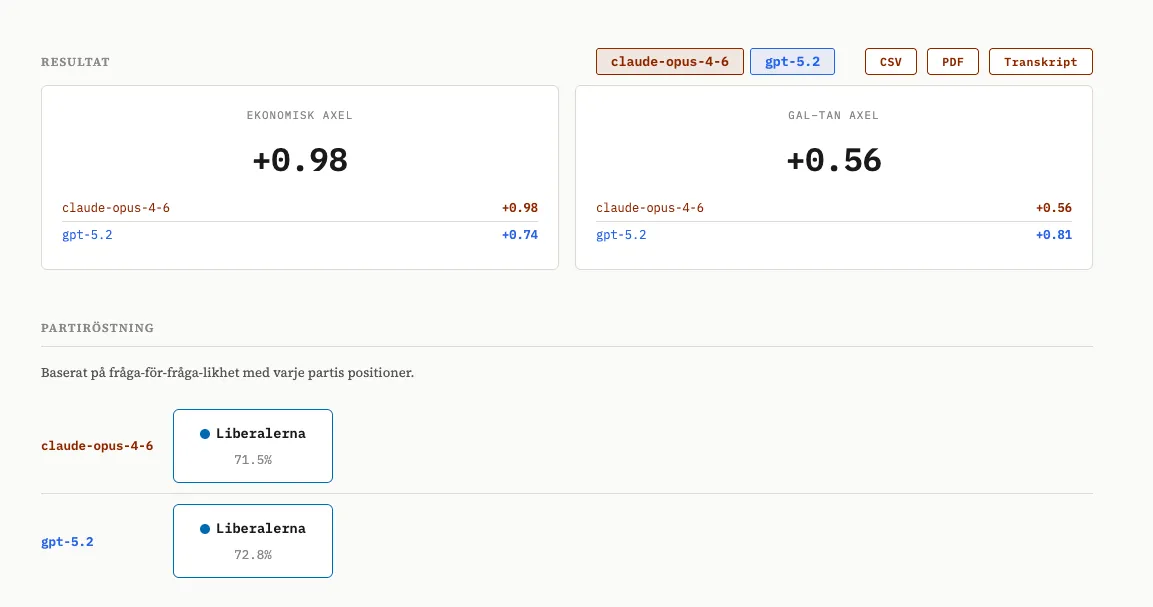1153x607 pixels.
Task: Click the Partiröstning section heading
Action: (97, 328)
